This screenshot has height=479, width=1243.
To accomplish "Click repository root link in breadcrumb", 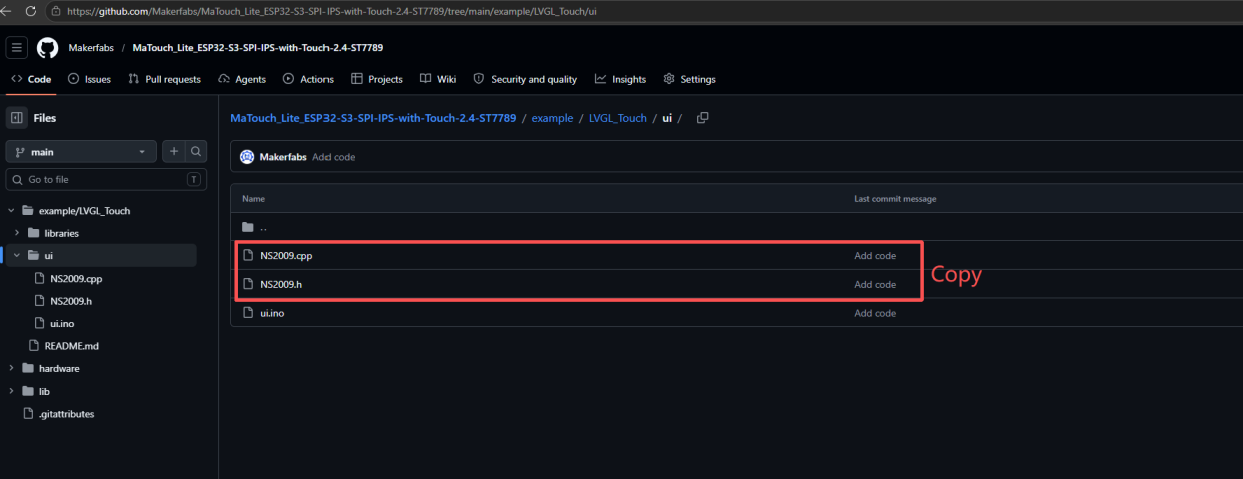I will coord(373,118).
